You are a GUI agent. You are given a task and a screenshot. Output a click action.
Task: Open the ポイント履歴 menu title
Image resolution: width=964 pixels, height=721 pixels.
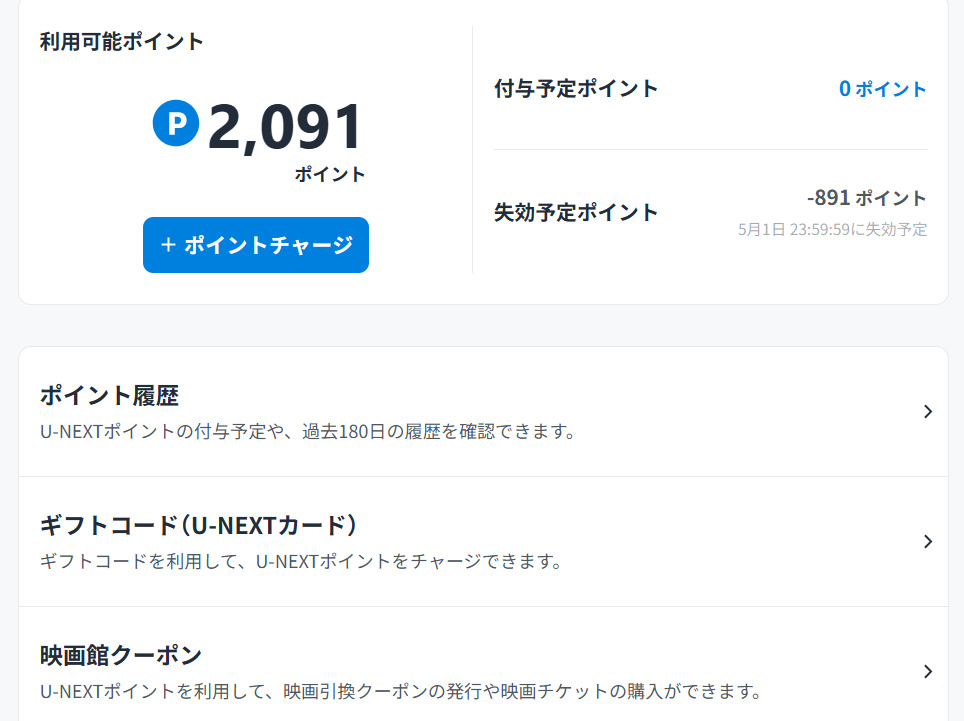[109, 395]
